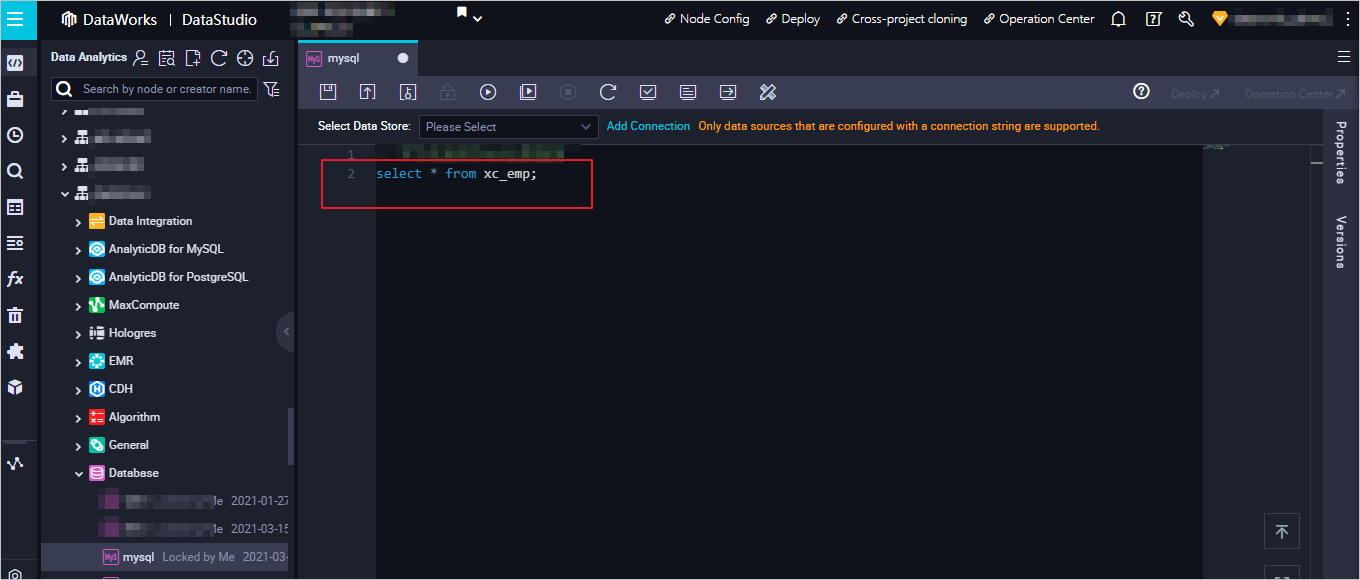Click the Node Config link
Screen dimensions: 1360x580
click(x=707, y=19)
